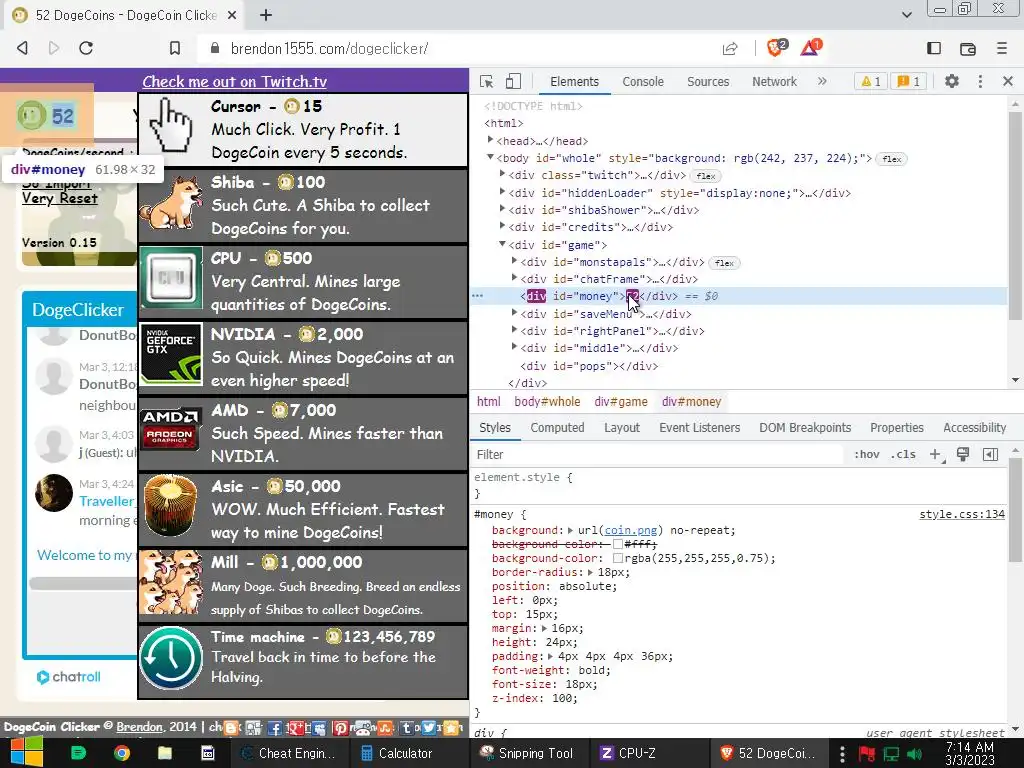The width and height of the screenshot is (1024, 768).
Task: Open the tab search dropdown arrow
Action: pyautogui.click(x=906, y=14)
